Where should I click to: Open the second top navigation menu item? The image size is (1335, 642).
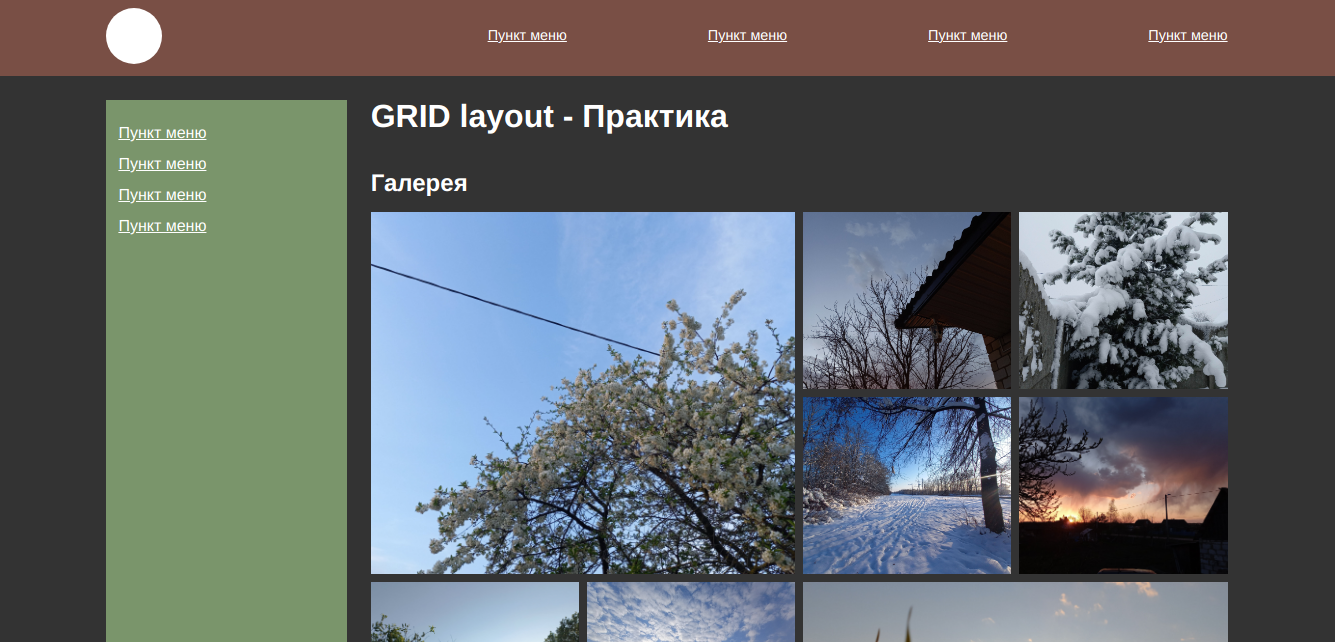click(x=747, y=35)
